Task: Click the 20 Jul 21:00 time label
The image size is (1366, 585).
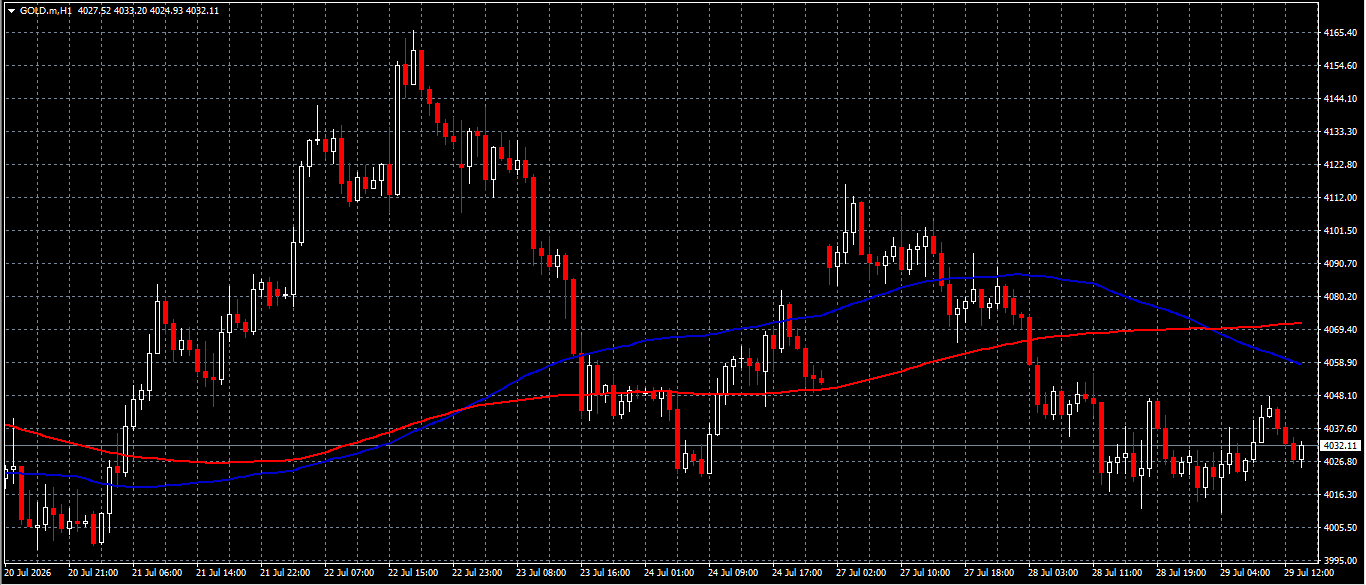Action: [x=93, y=574]
